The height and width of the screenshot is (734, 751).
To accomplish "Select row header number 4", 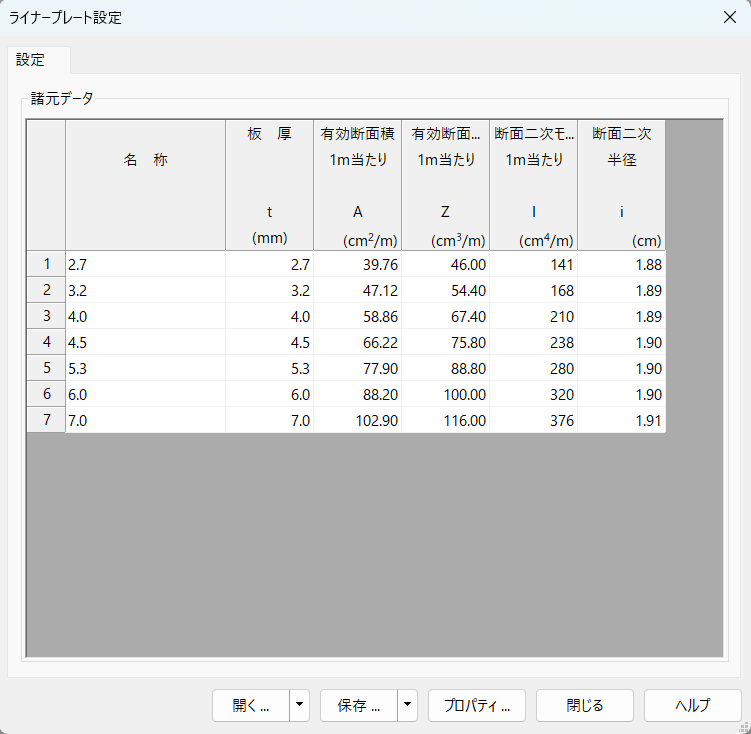I will click(46, 342).
